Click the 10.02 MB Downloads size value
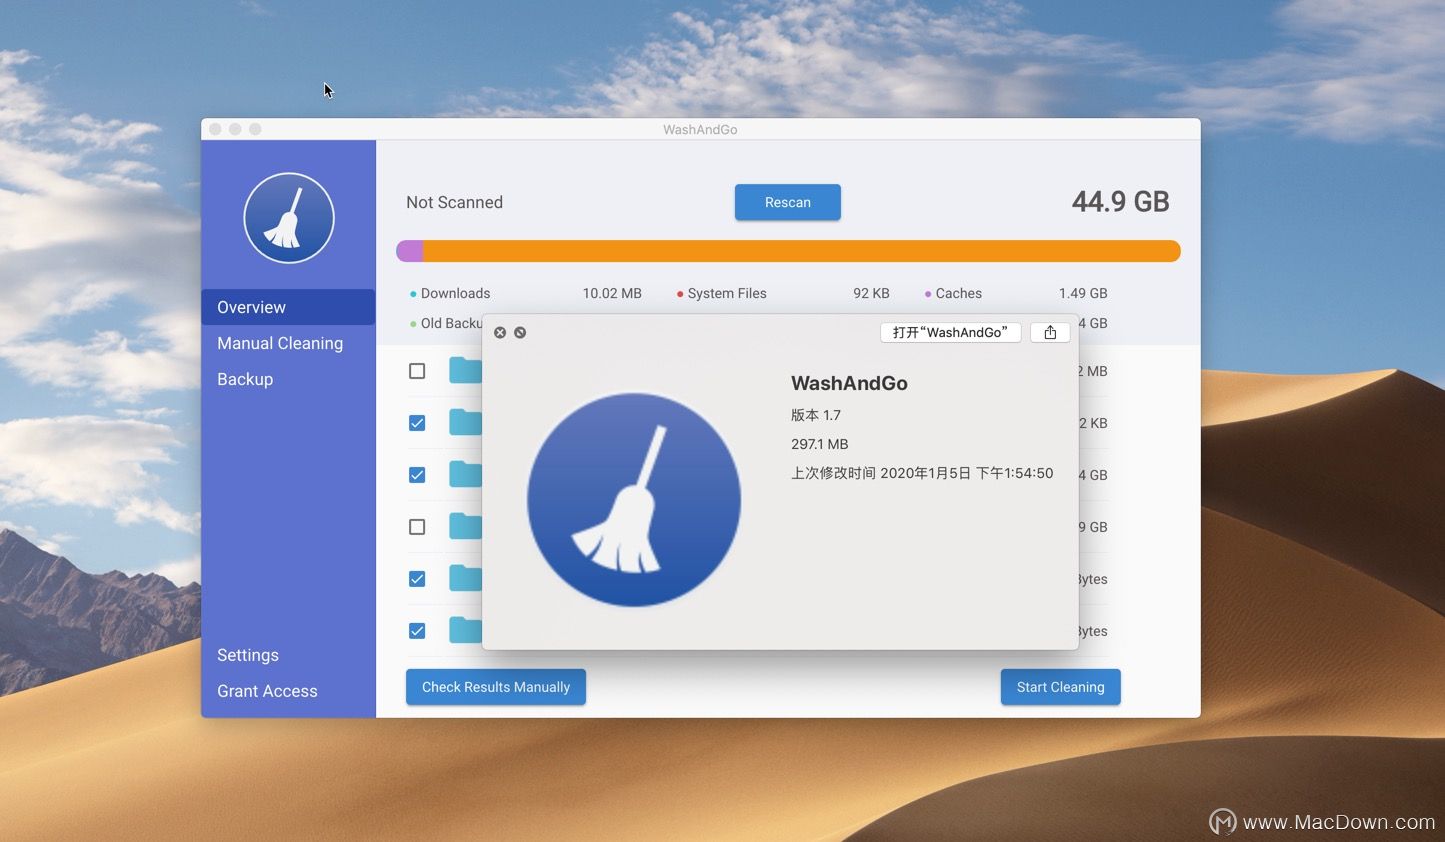1445x842 pixels. tap(612, 293)
